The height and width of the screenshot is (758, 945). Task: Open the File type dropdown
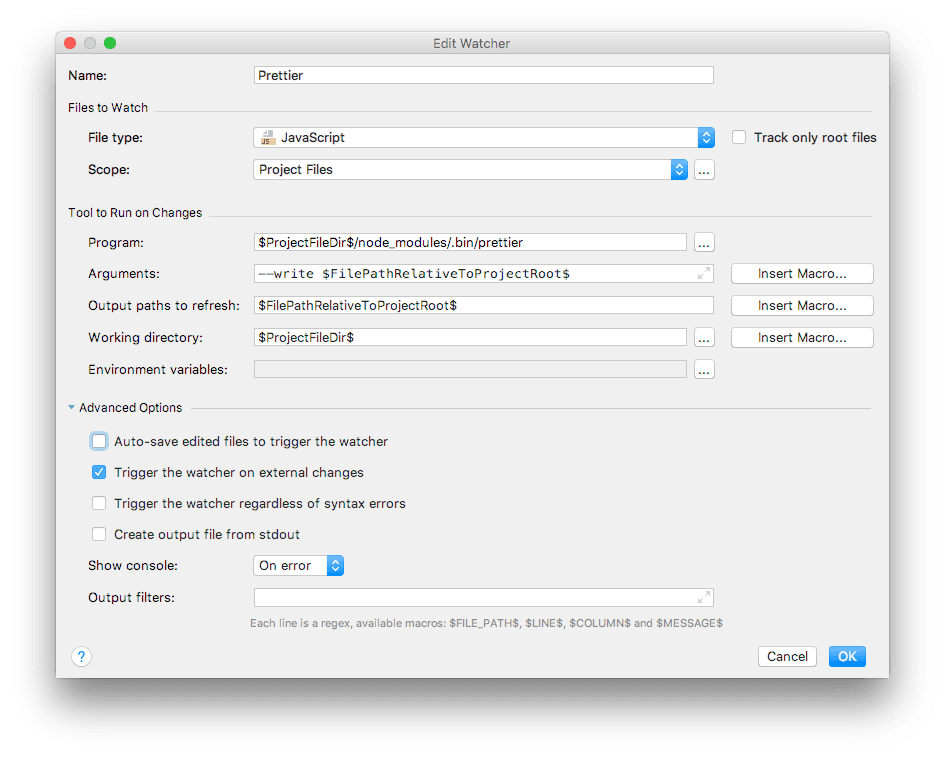click(x=704, y=137)
